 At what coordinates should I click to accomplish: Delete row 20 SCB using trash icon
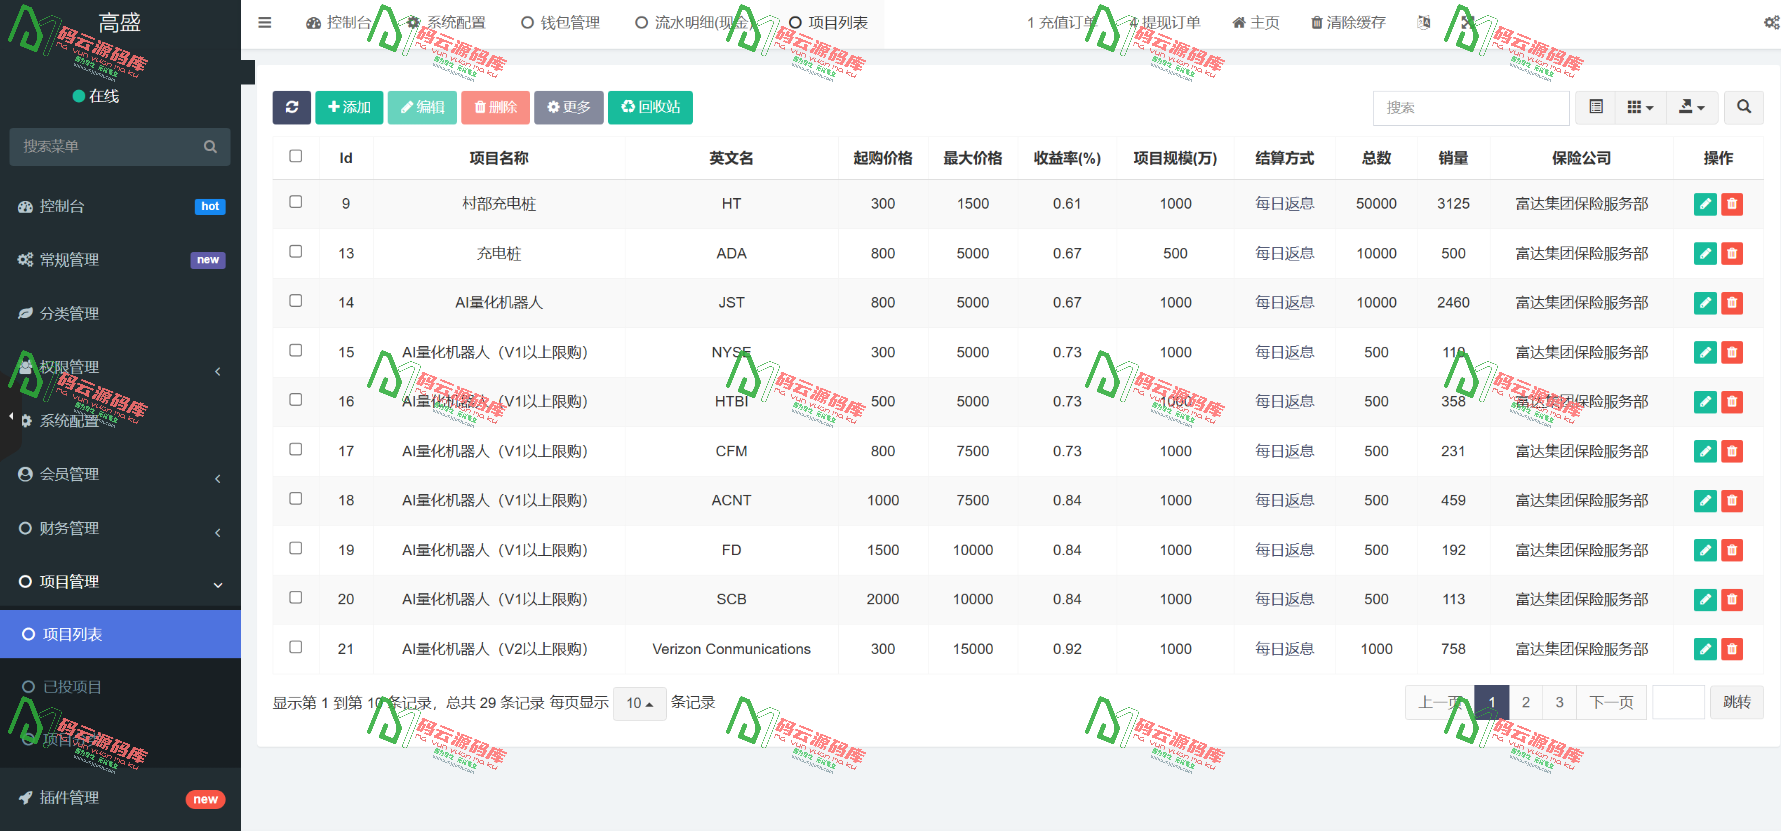(1732, 599)
